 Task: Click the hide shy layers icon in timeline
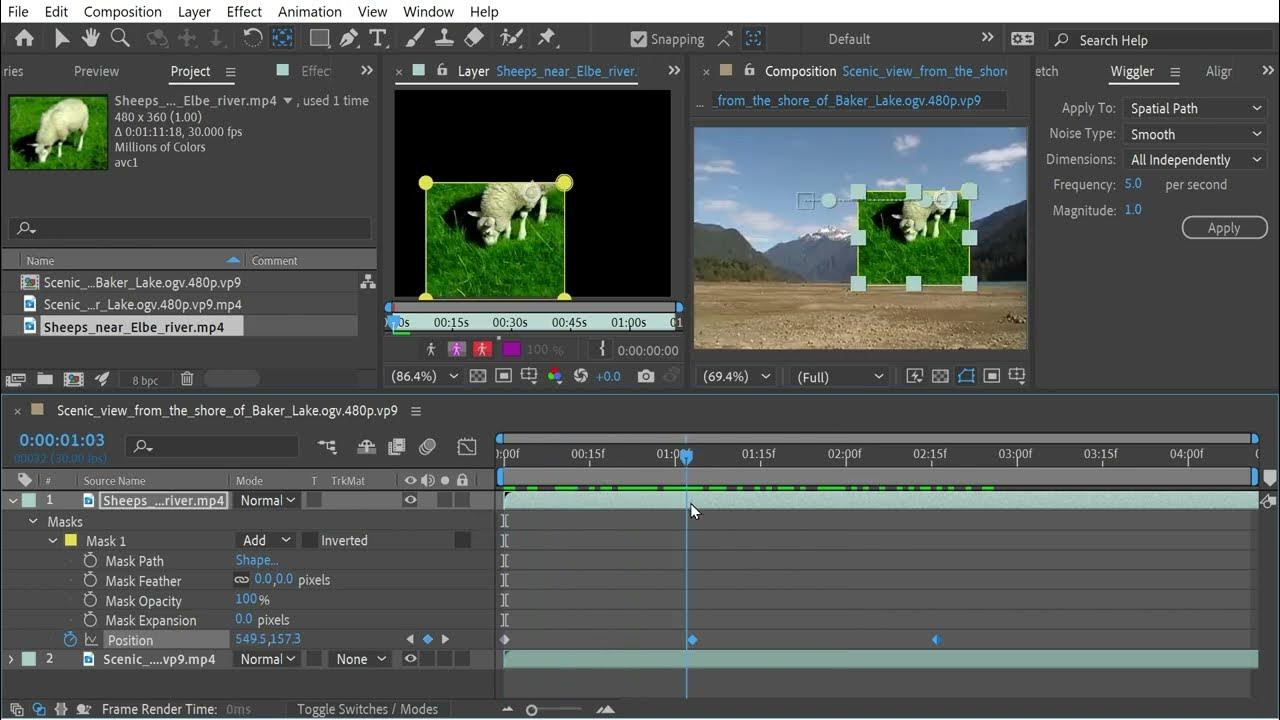click(x=366, y=447)
